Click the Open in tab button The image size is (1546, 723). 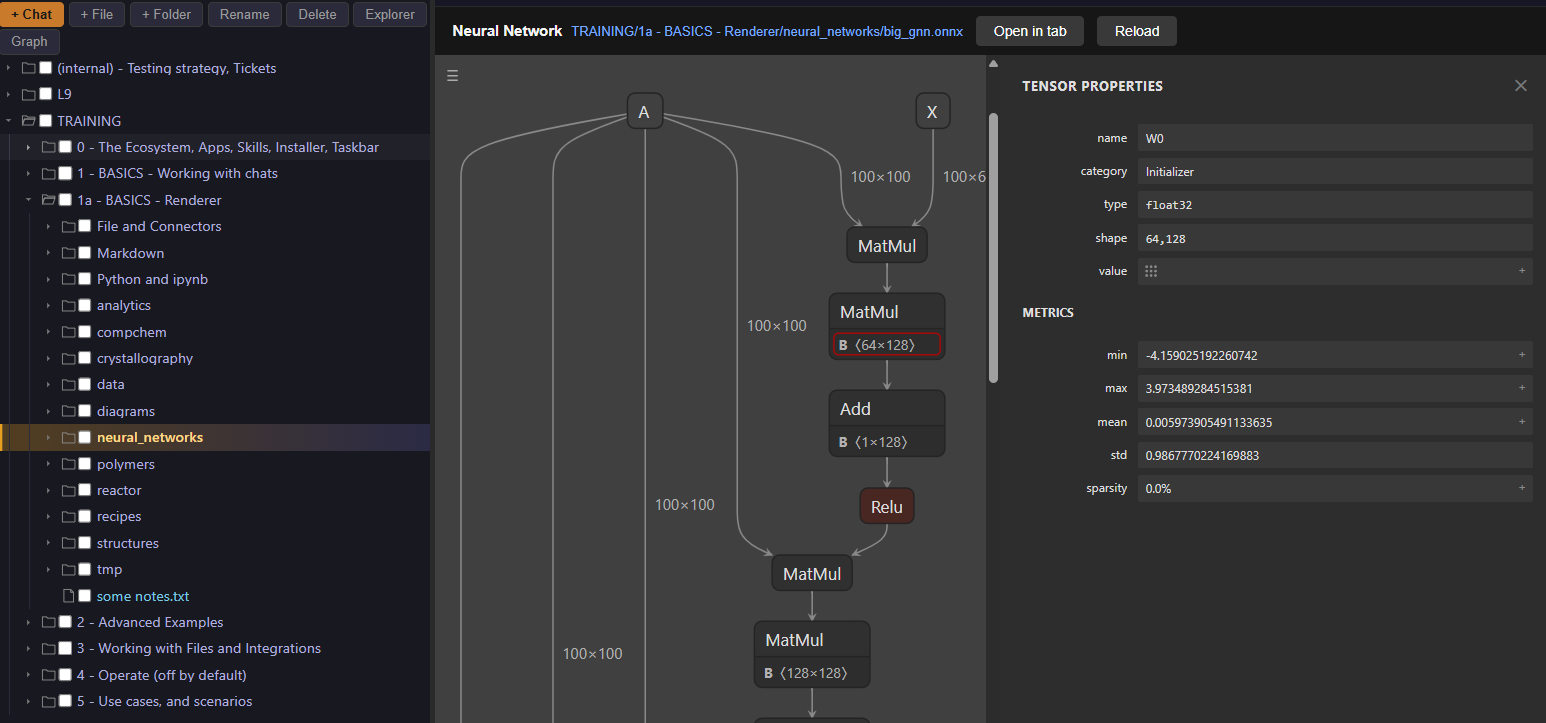tap(1030, 31)
